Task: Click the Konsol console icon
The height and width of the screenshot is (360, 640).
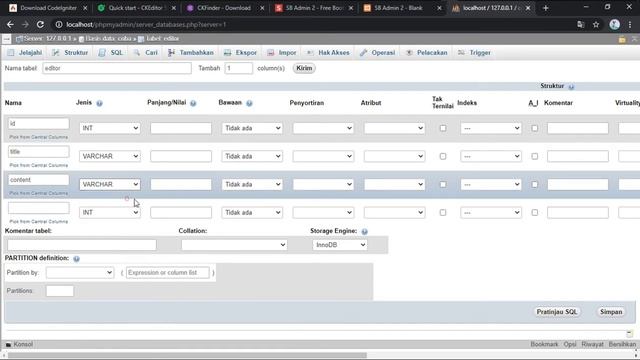Action: click(8, 344)
